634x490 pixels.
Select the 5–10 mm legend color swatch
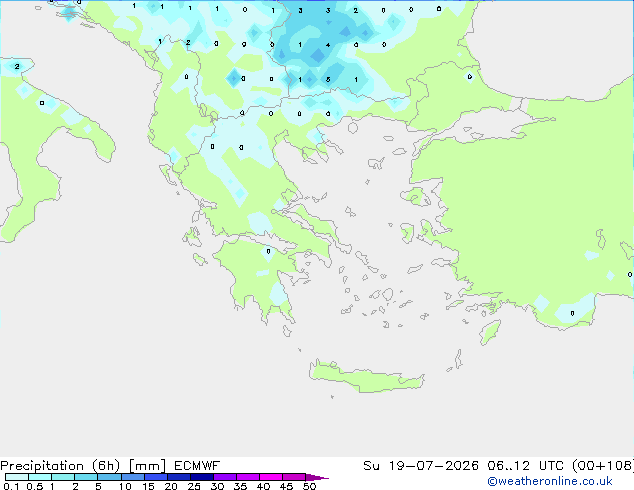tap(109, 477)
